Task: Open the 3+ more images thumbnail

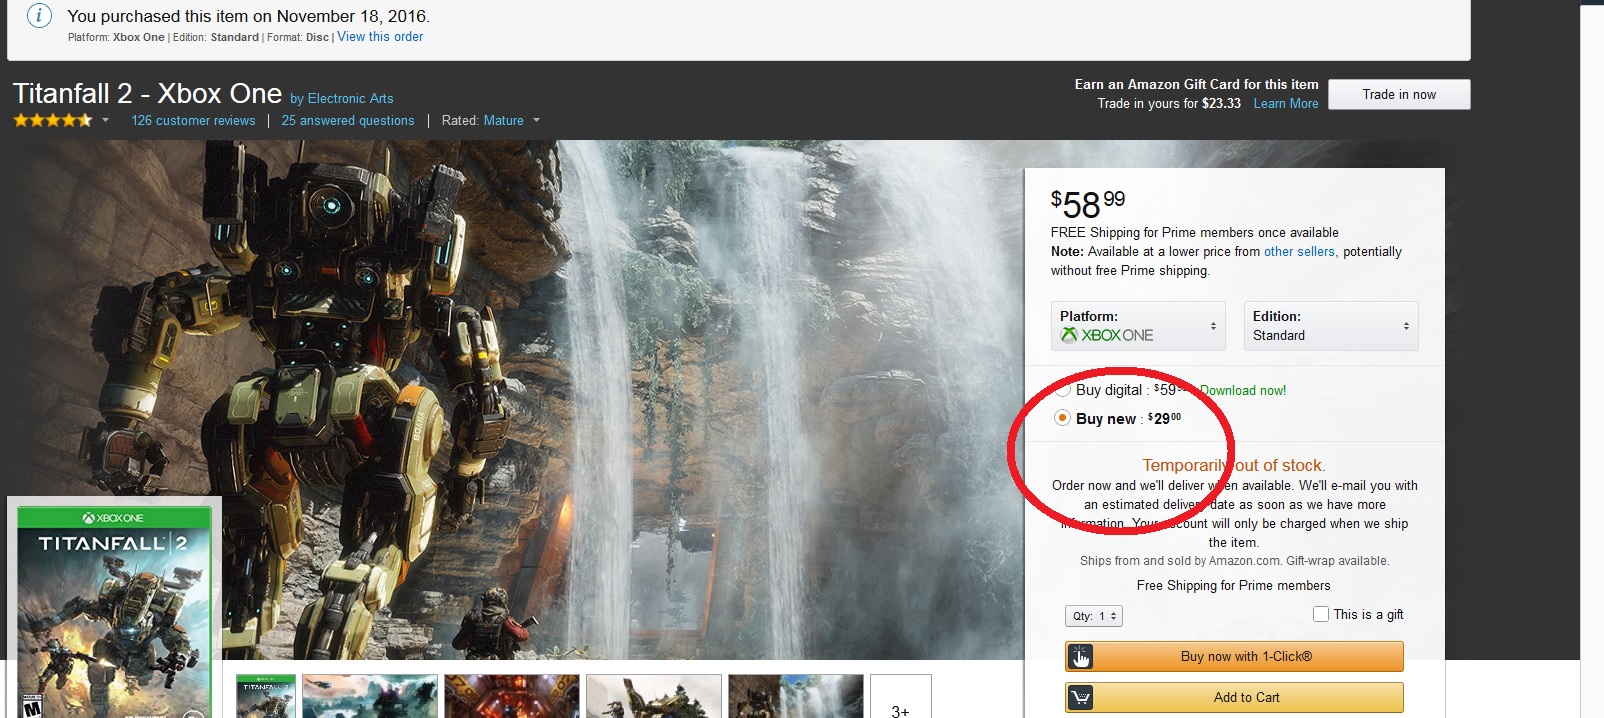Action: click(x=901, y=696)
